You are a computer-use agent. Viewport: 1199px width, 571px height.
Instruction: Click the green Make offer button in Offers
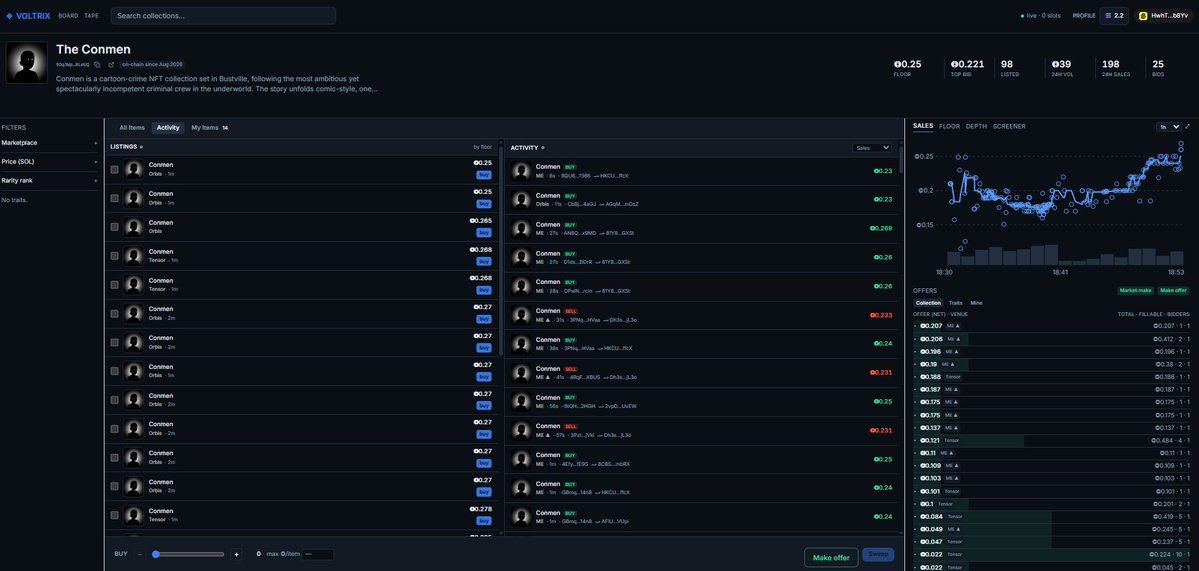pos(1173,290)
